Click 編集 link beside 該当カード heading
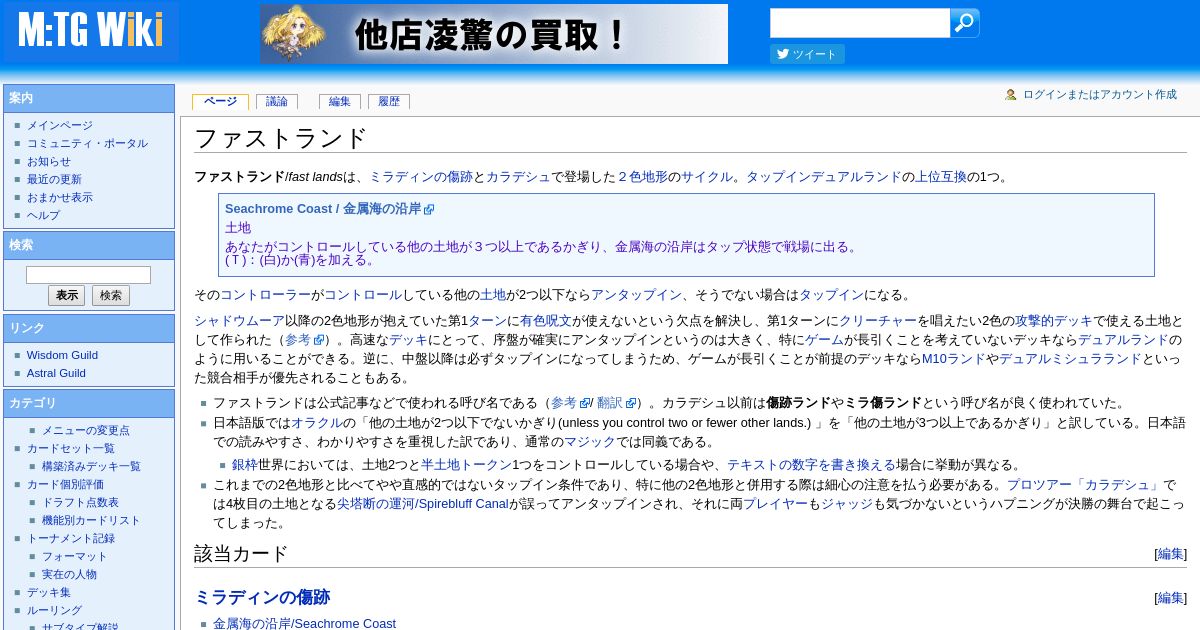Viewport: 1200px width, 630px height. [x=1171, y=554]
